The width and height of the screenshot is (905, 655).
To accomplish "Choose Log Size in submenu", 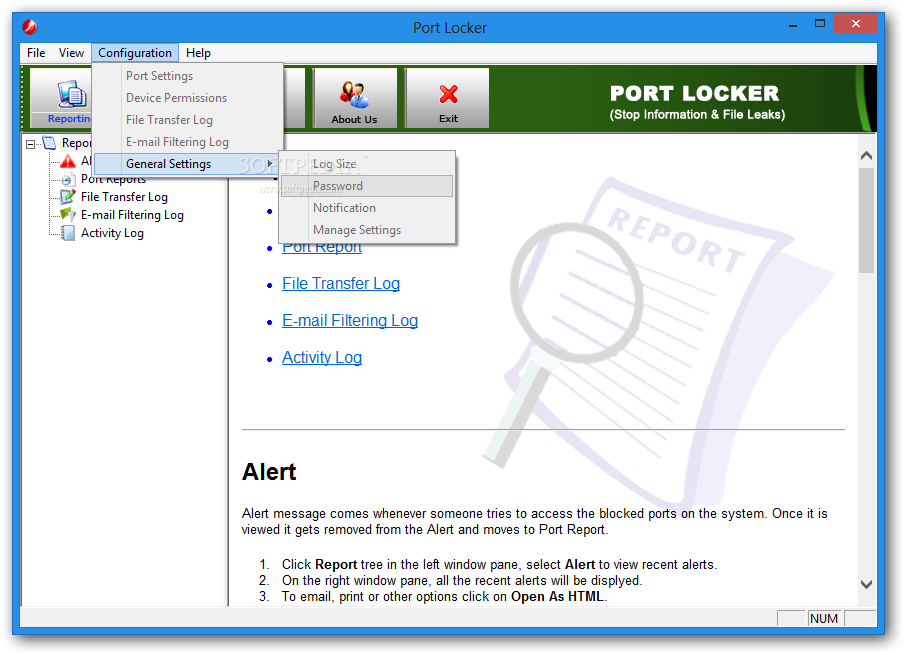I will pyautogui.click(x=367, y=164).
